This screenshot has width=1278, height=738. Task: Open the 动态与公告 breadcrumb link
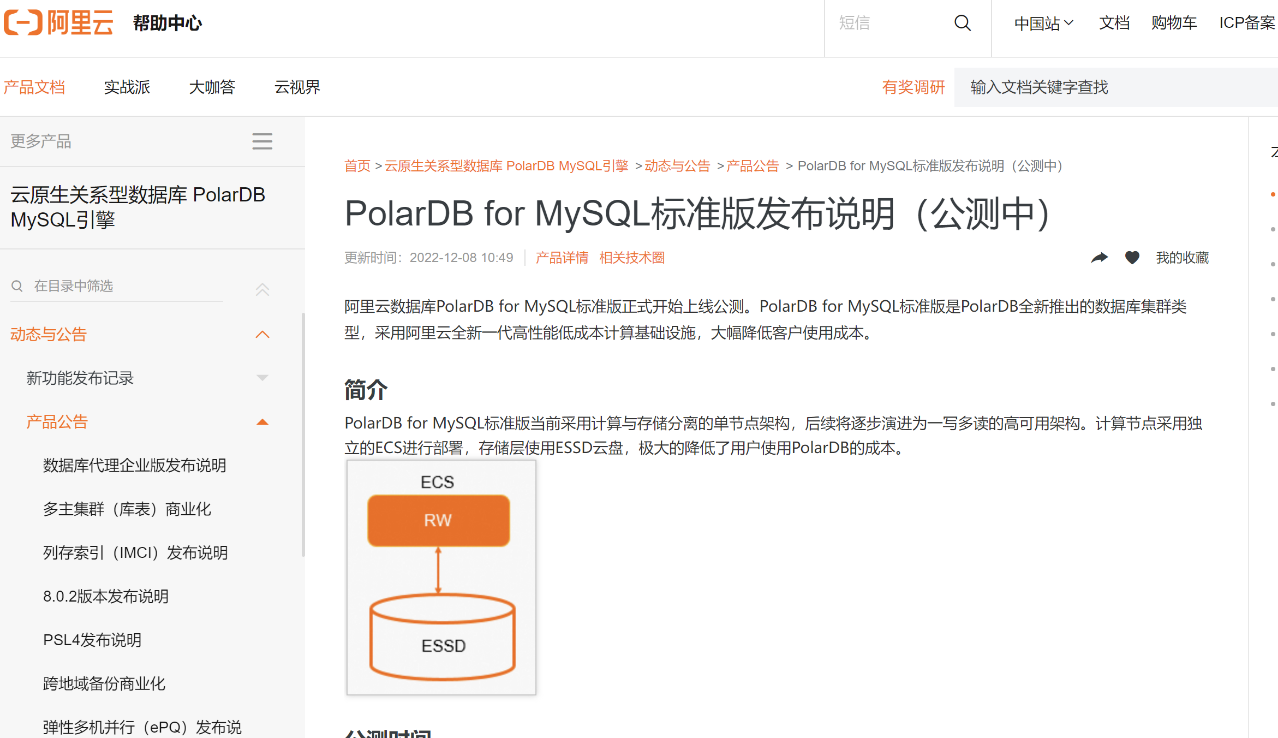677,166
